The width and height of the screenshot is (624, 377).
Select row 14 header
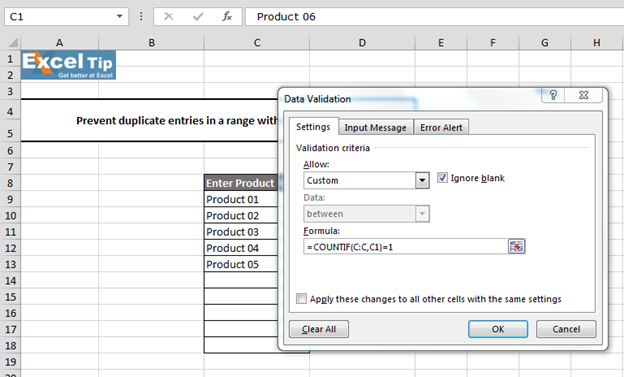10,281
